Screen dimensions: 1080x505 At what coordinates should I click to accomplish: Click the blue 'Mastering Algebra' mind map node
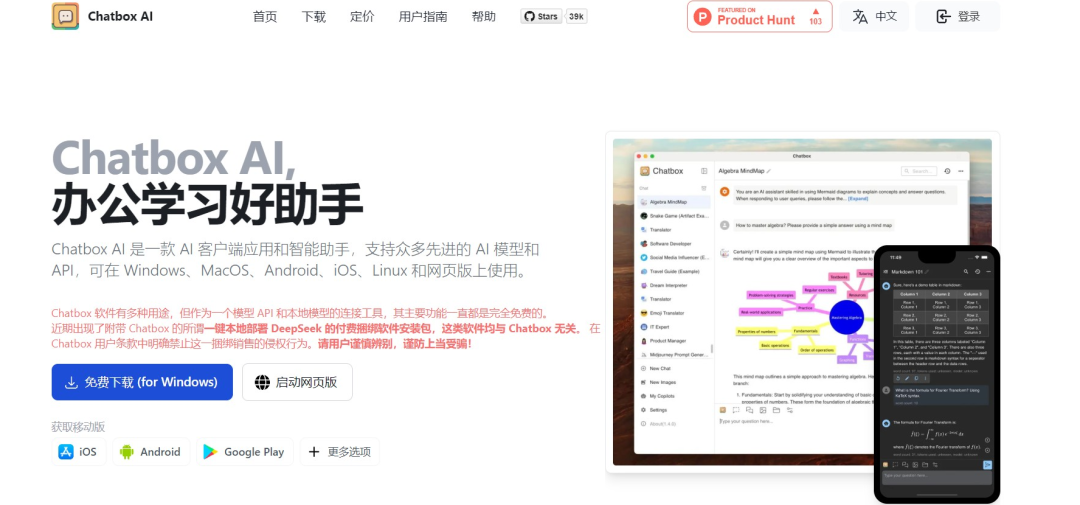click(x=847, y=318)
